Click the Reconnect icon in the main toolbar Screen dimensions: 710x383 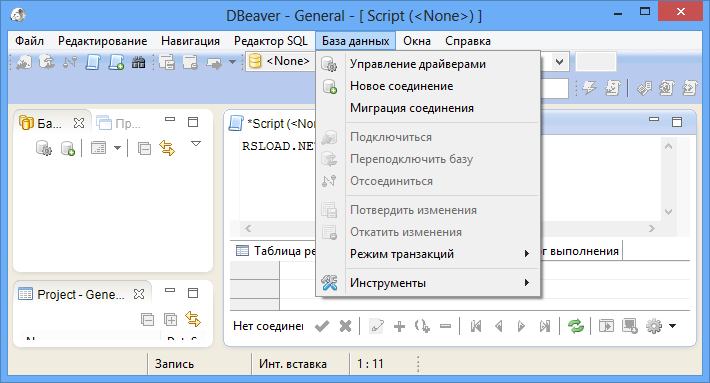(x=47, y=62)
